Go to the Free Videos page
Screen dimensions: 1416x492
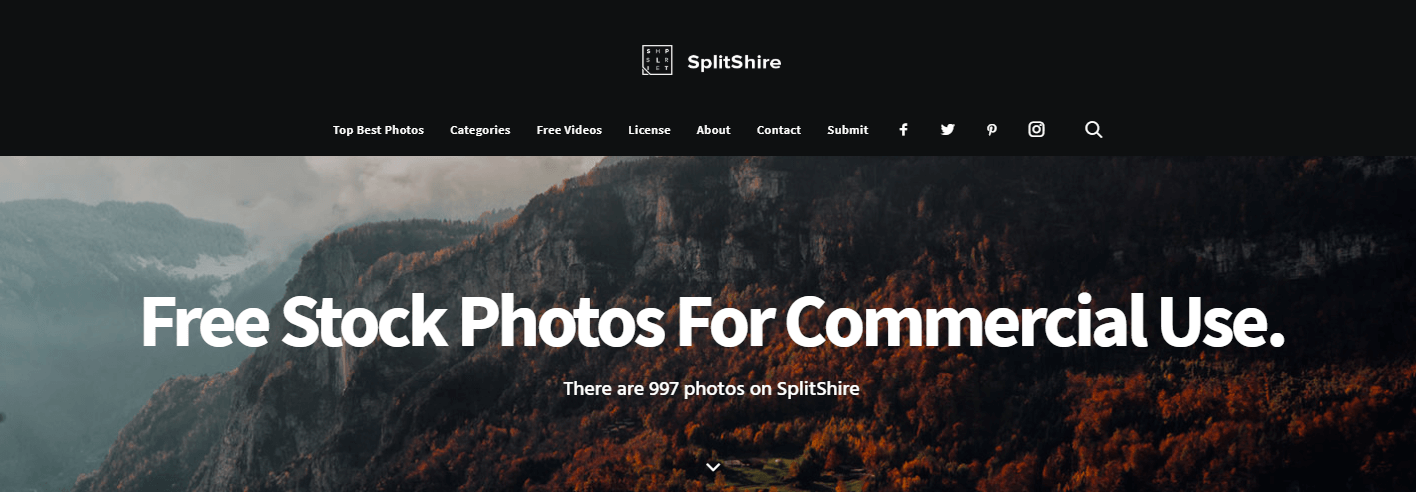click(x=569, y=130)
